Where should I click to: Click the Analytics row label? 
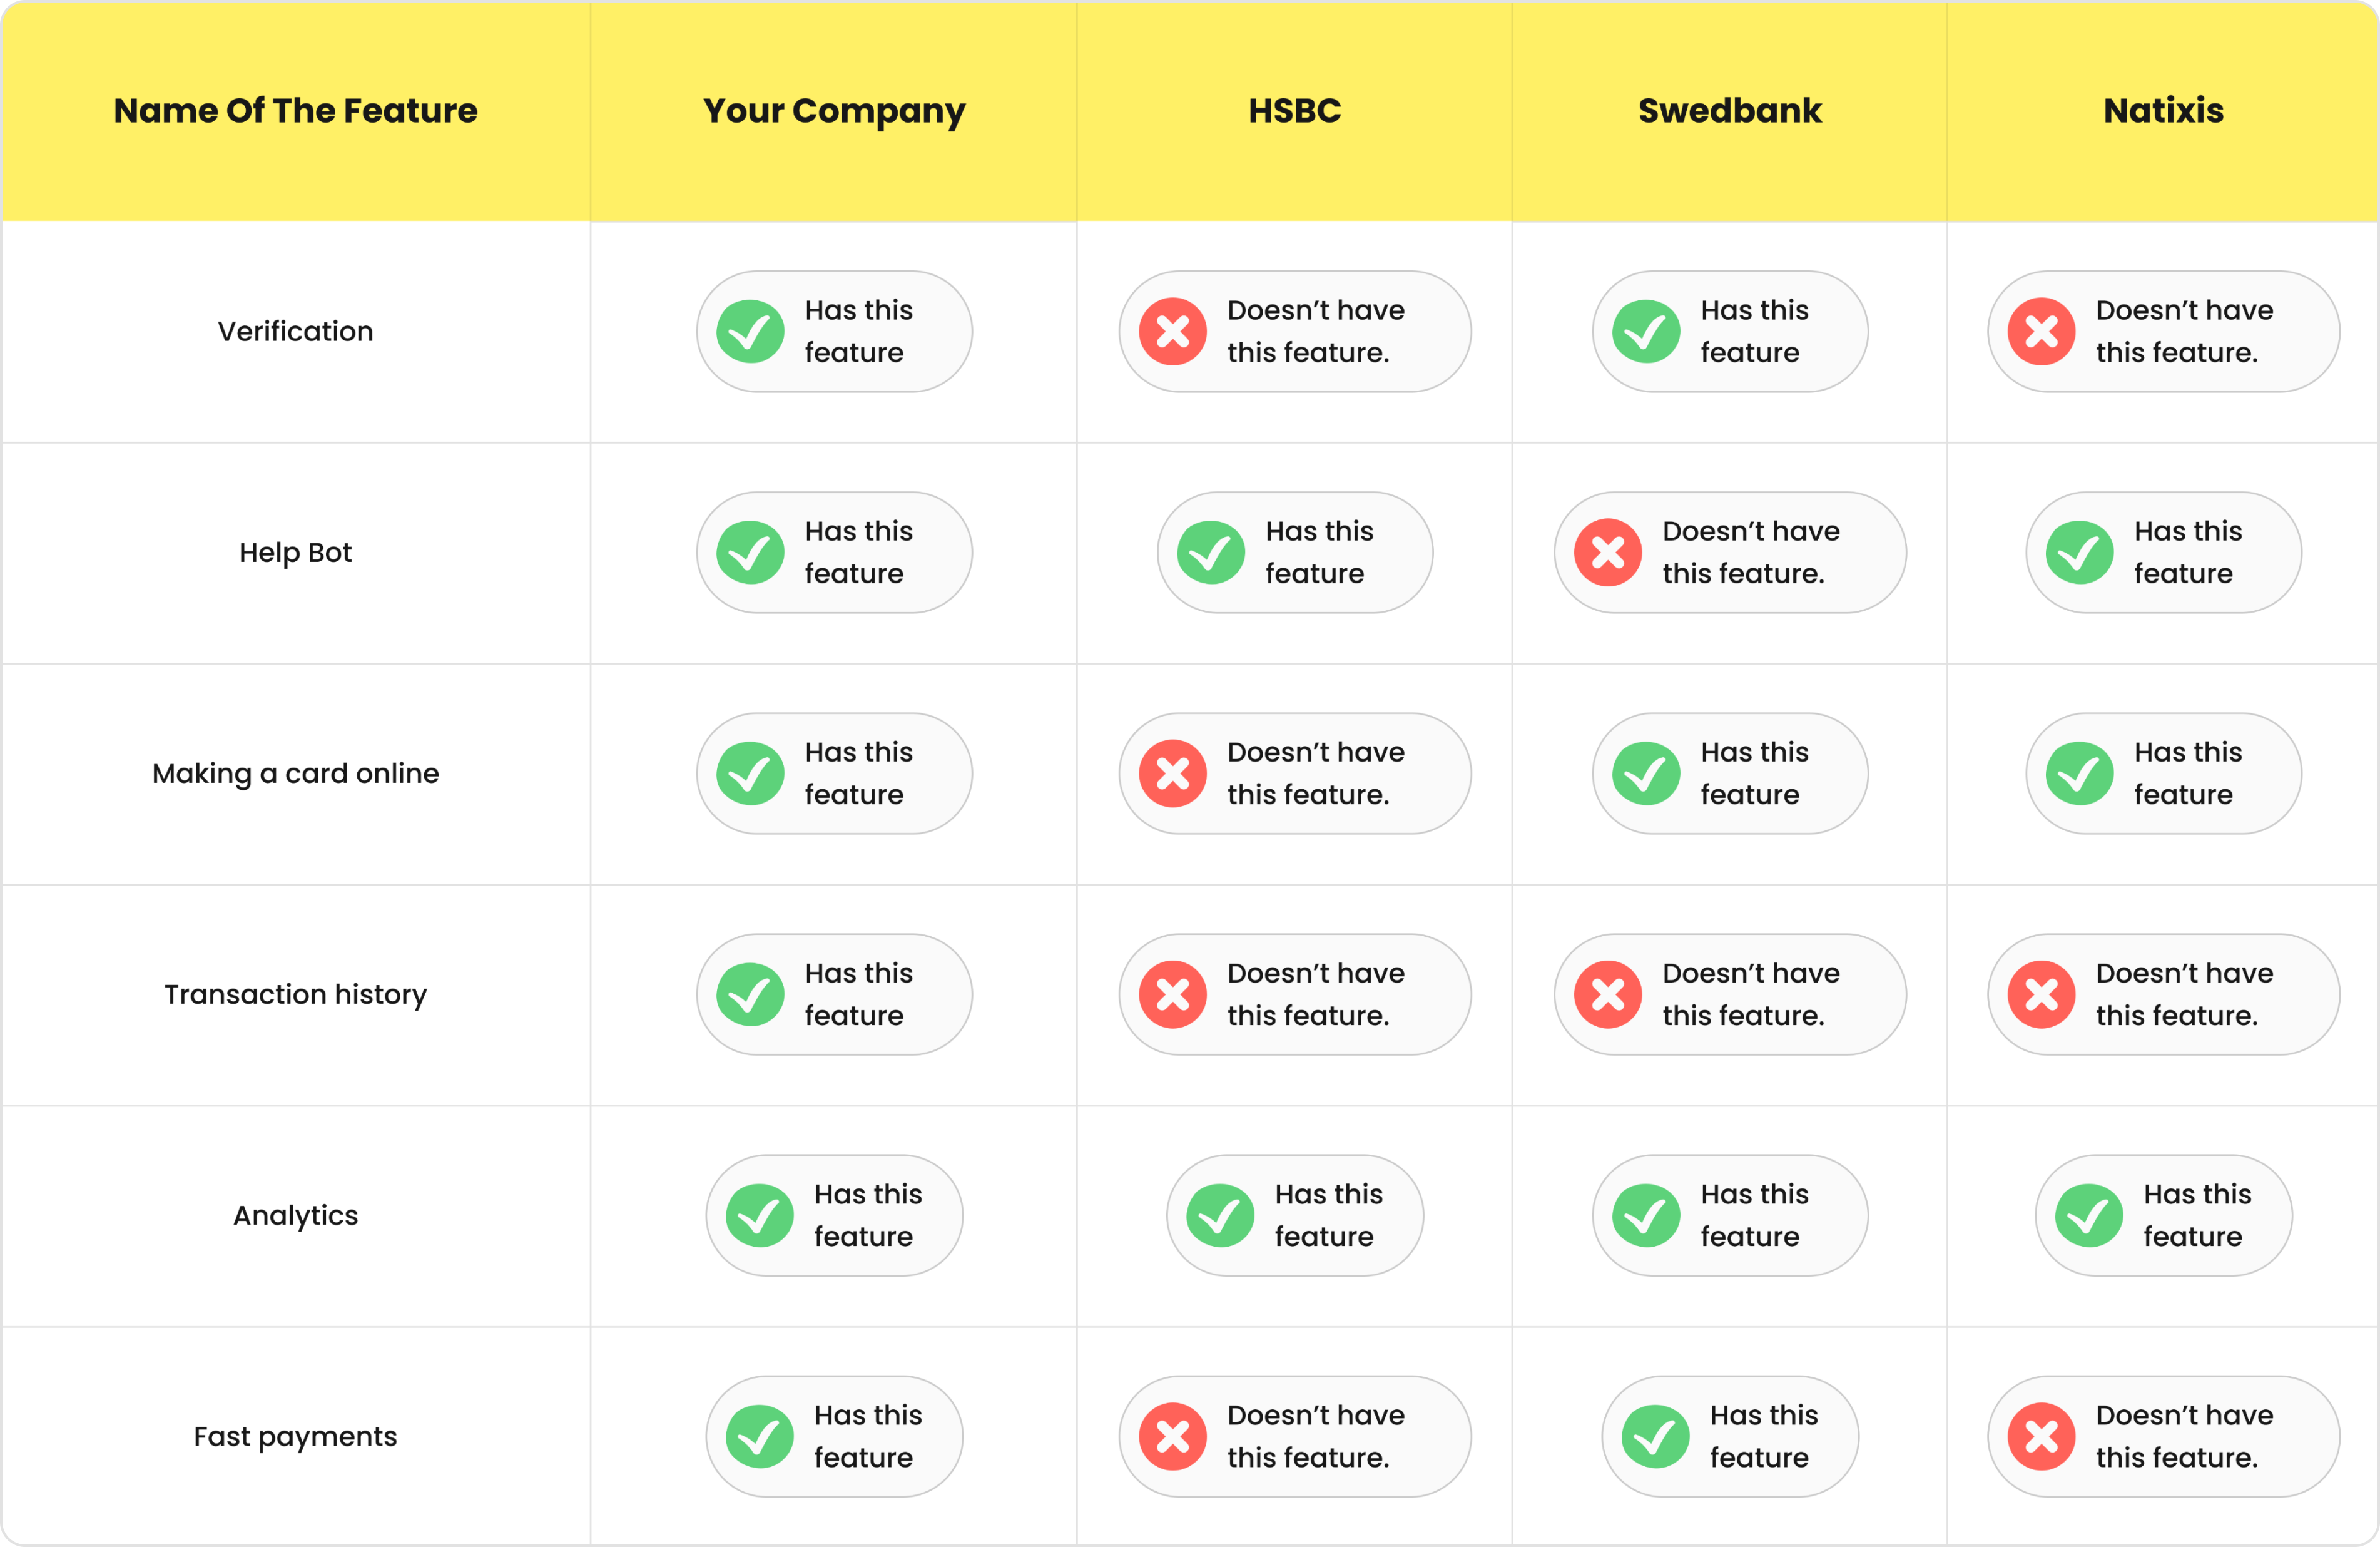pos(296,1216)
